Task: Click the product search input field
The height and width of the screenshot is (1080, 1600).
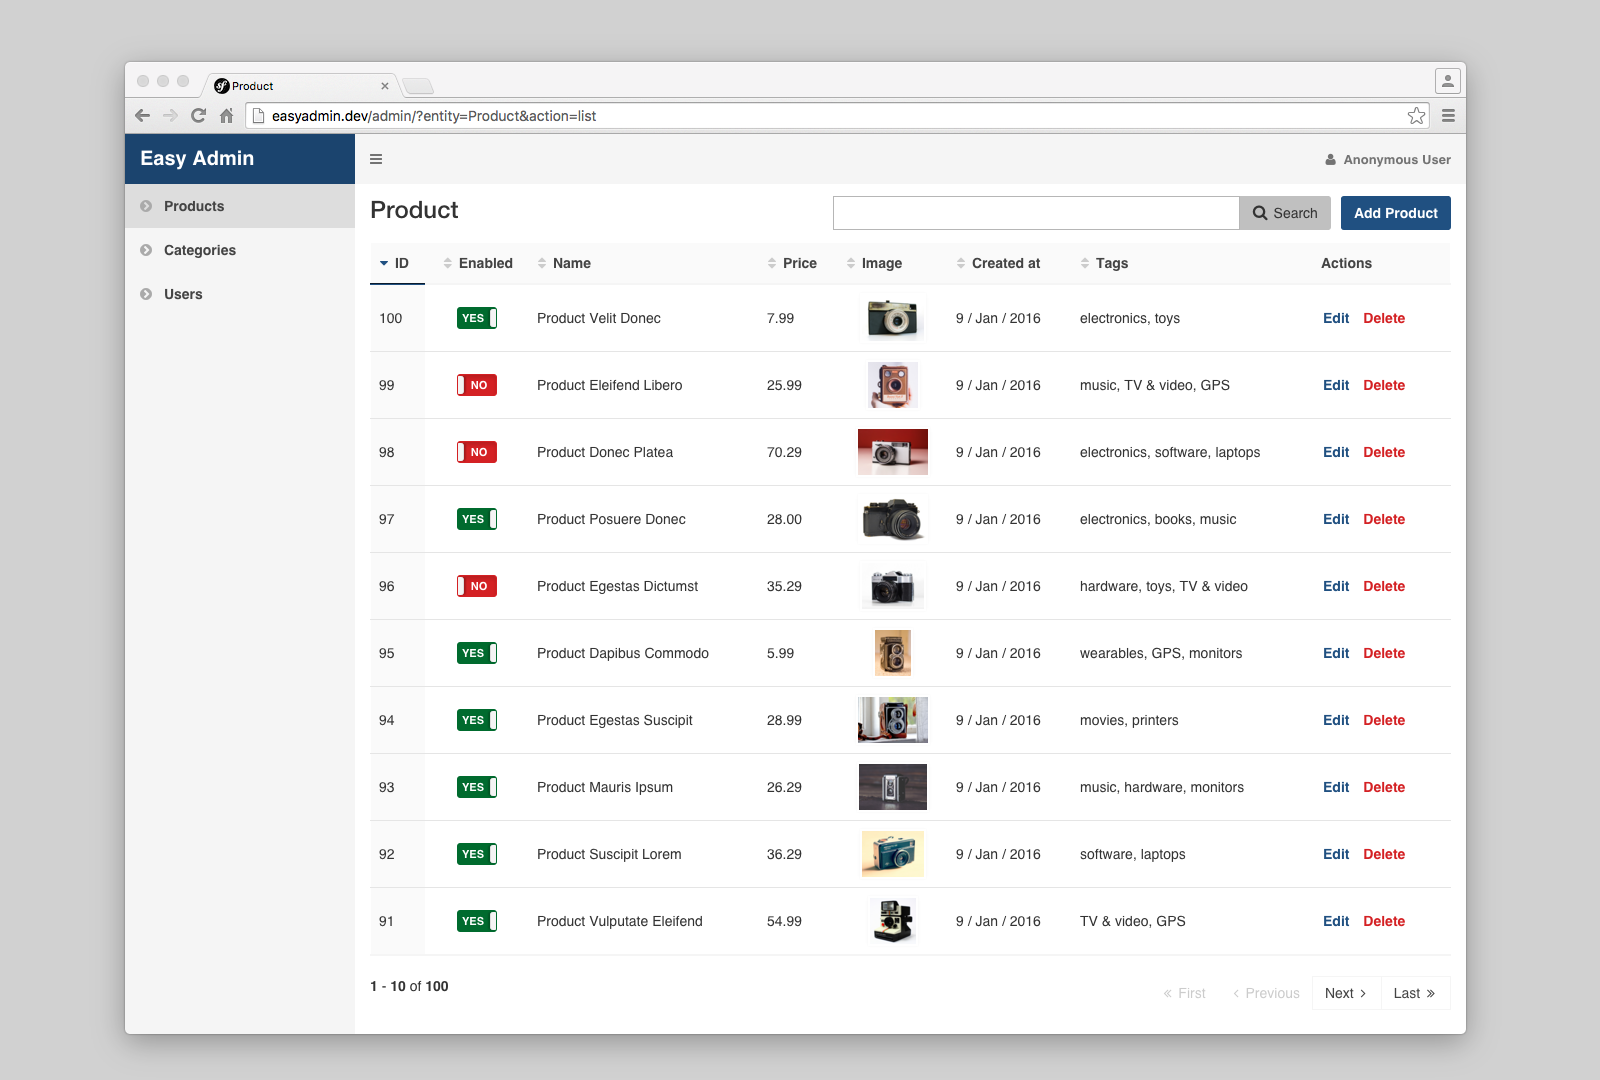Action: coord(1035,213)
